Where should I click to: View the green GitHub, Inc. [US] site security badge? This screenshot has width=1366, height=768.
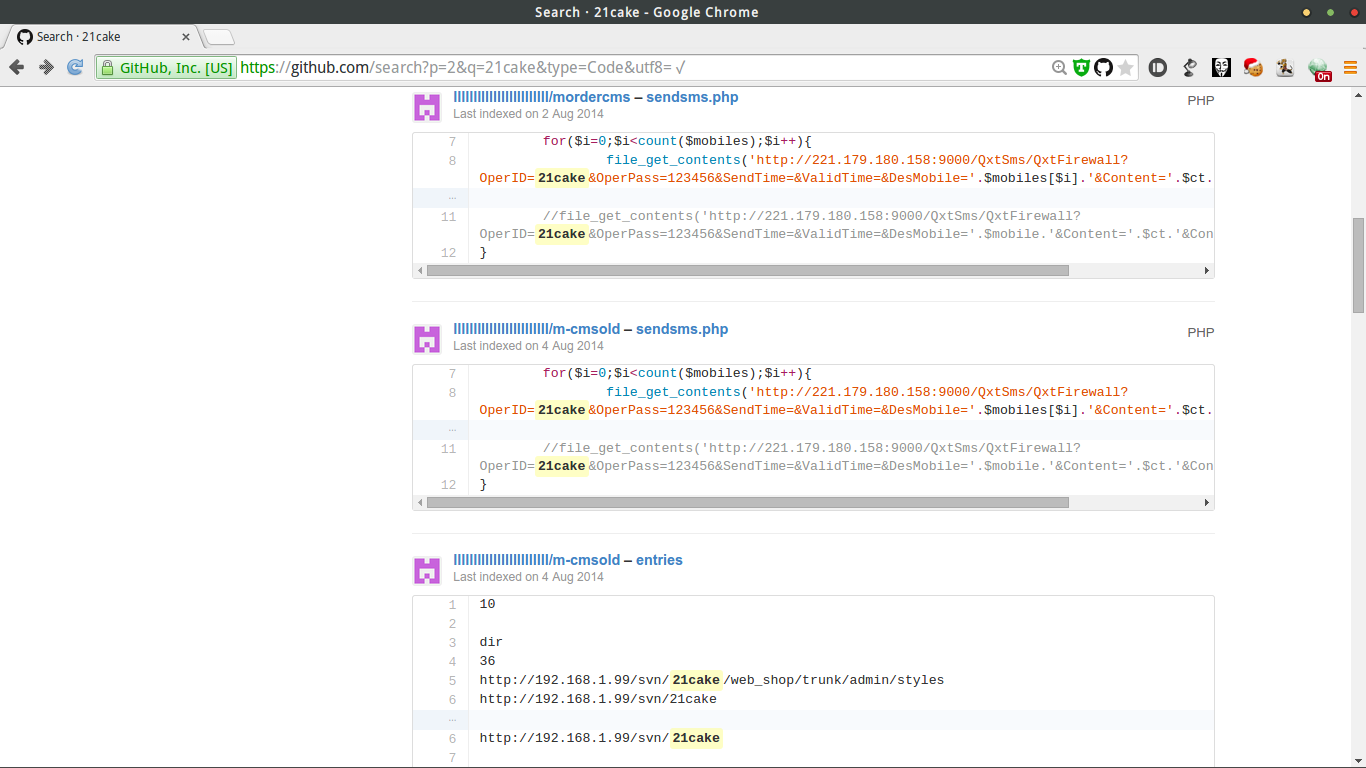click(x=166, y=68)
